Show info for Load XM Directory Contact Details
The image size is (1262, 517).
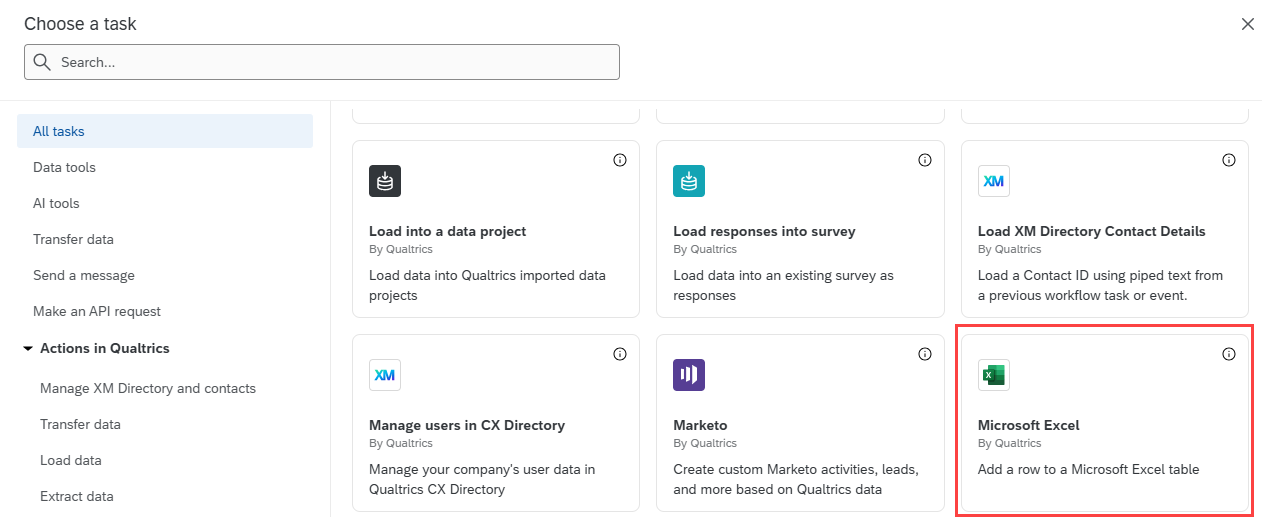(1229, 160)
